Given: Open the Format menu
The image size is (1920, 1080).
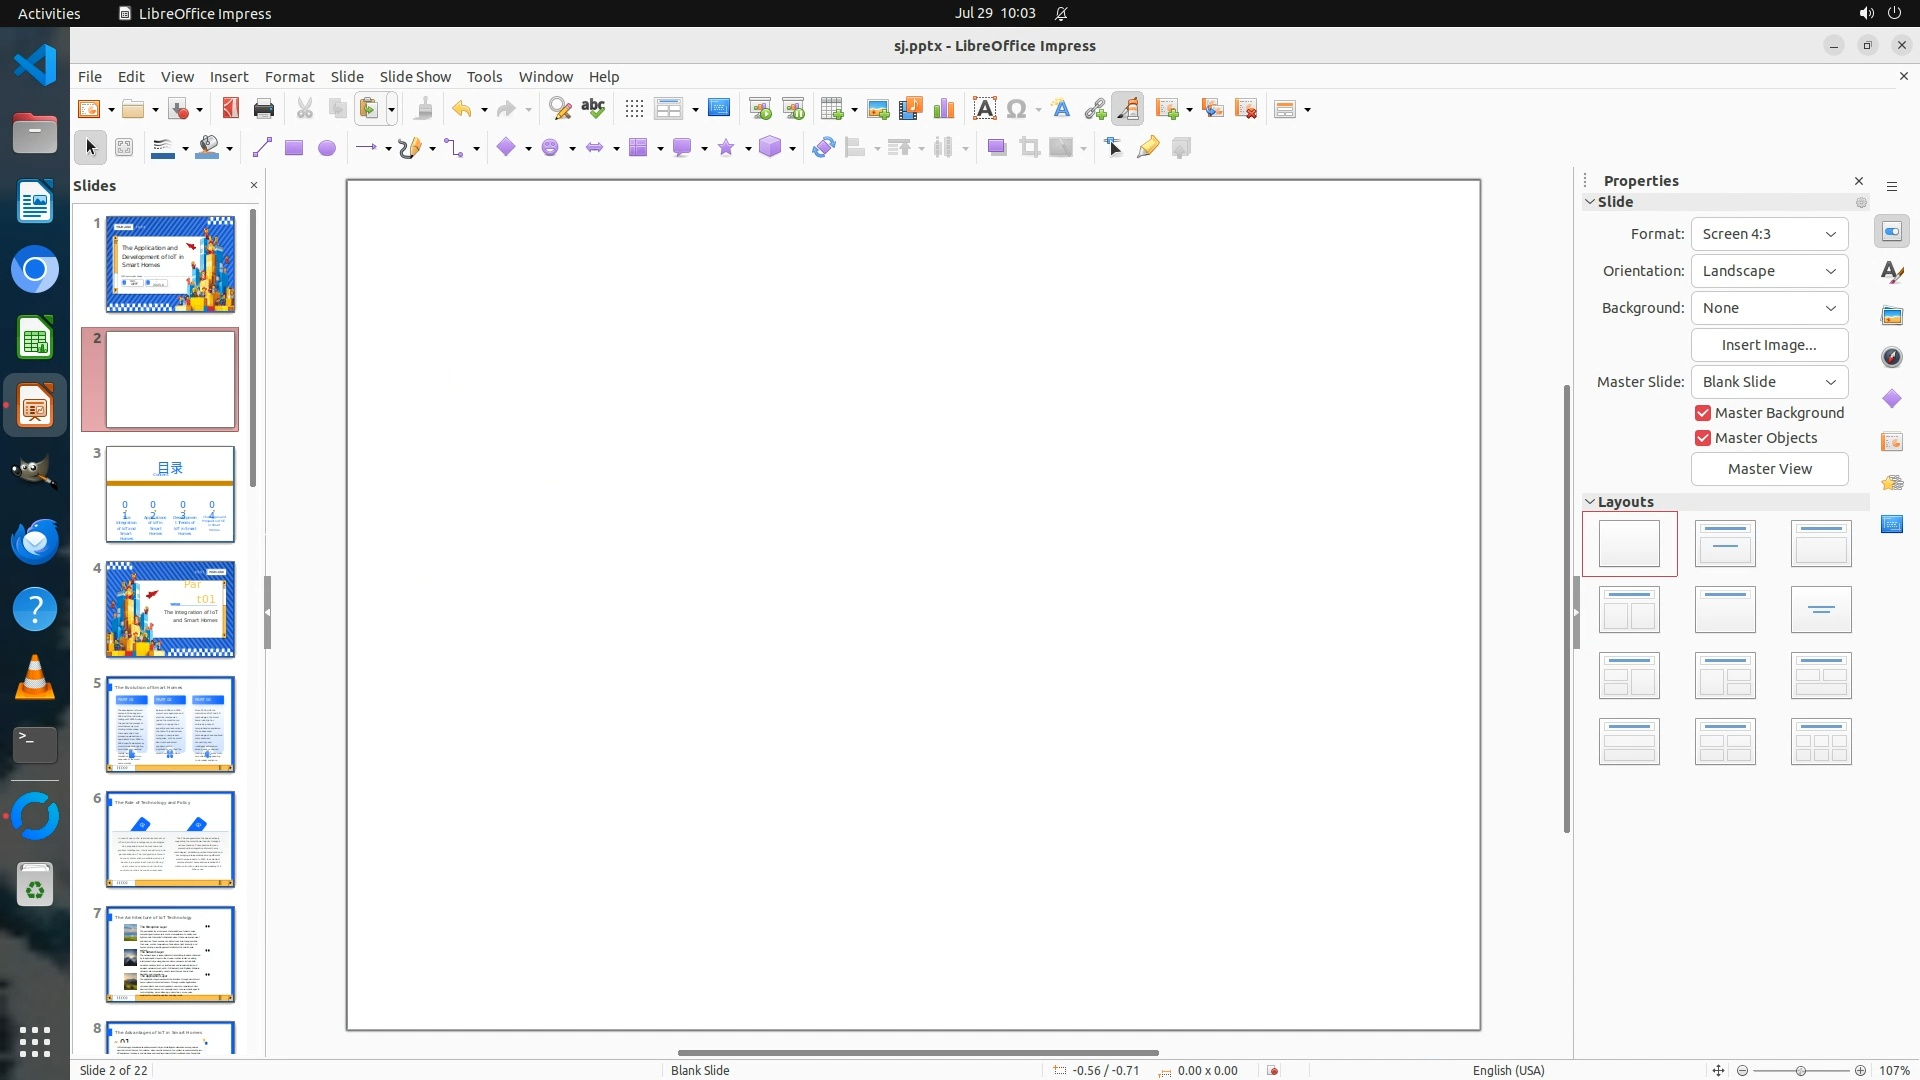Looking at the screenshot, I should pyautogui.click(x=289, y=77).
